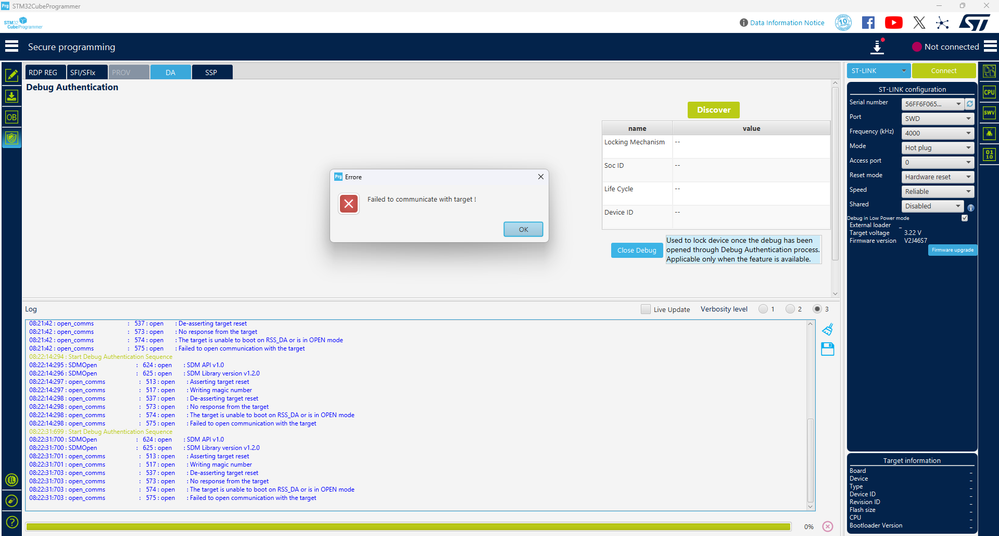Open the graphical view icon atop right sidebar

[989, 71]
